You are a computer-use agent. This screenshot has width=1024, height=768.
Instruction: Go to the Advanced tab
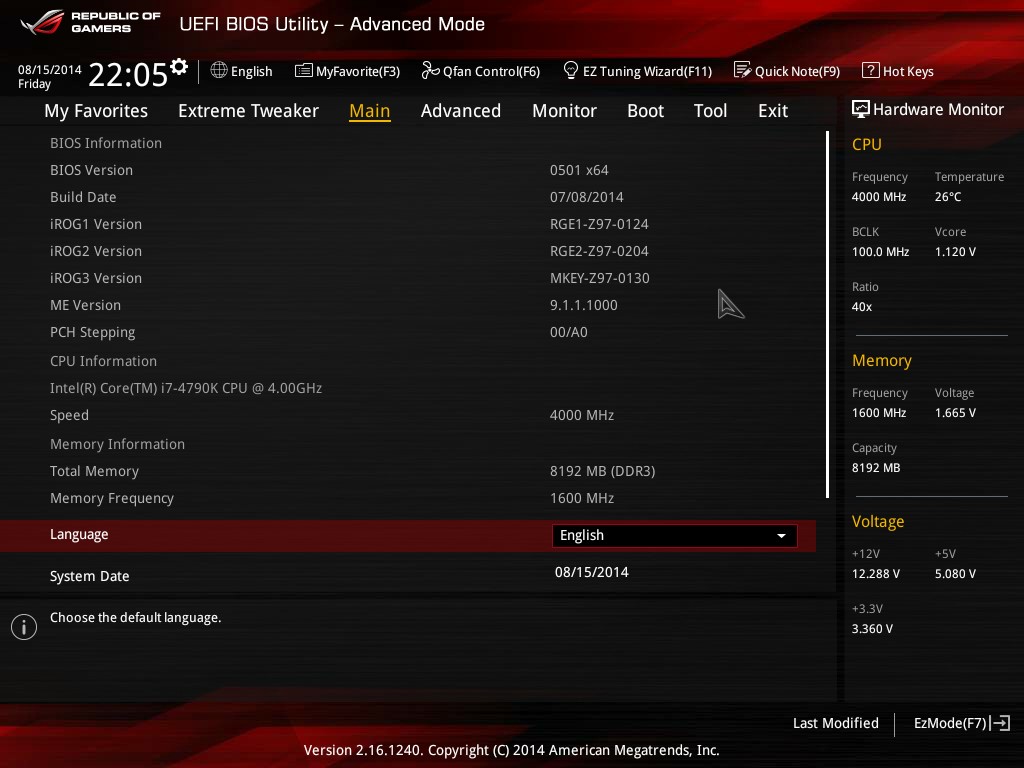pyautogui.click(x=460, y=111)
